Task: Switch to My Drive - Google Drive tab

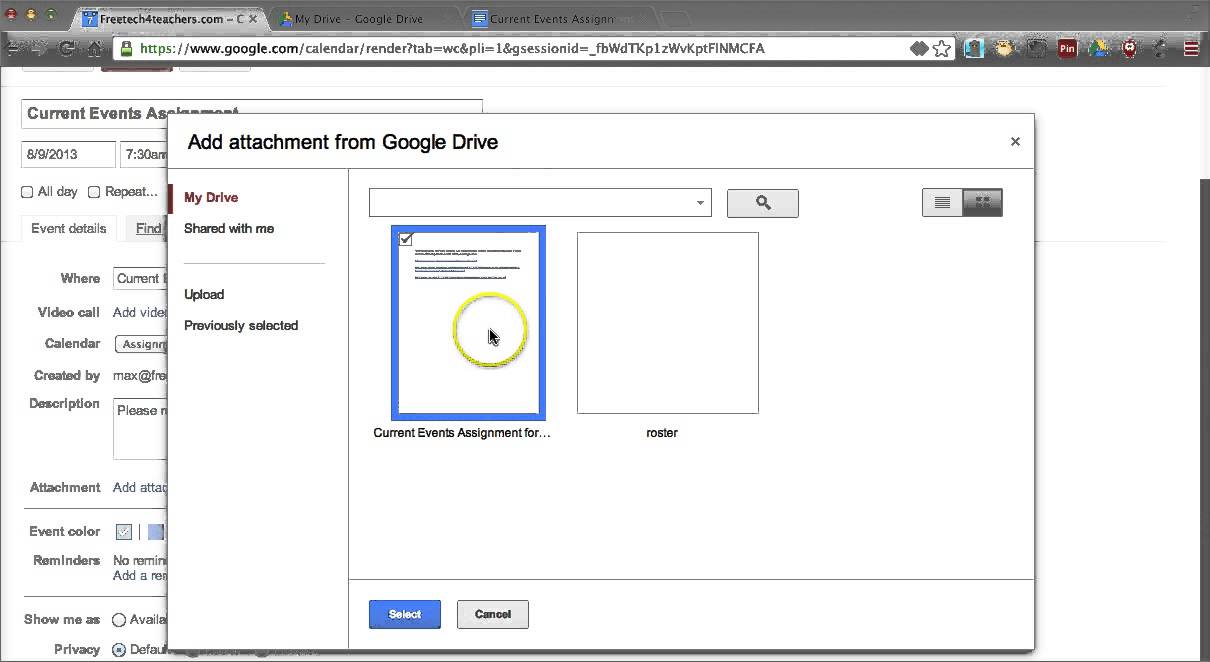Action: coord(359,18)
